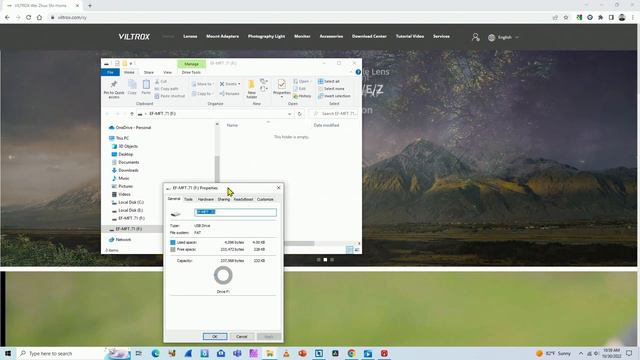Click Rename in the Organize group
640x360 pixels.
coord(229,94)
